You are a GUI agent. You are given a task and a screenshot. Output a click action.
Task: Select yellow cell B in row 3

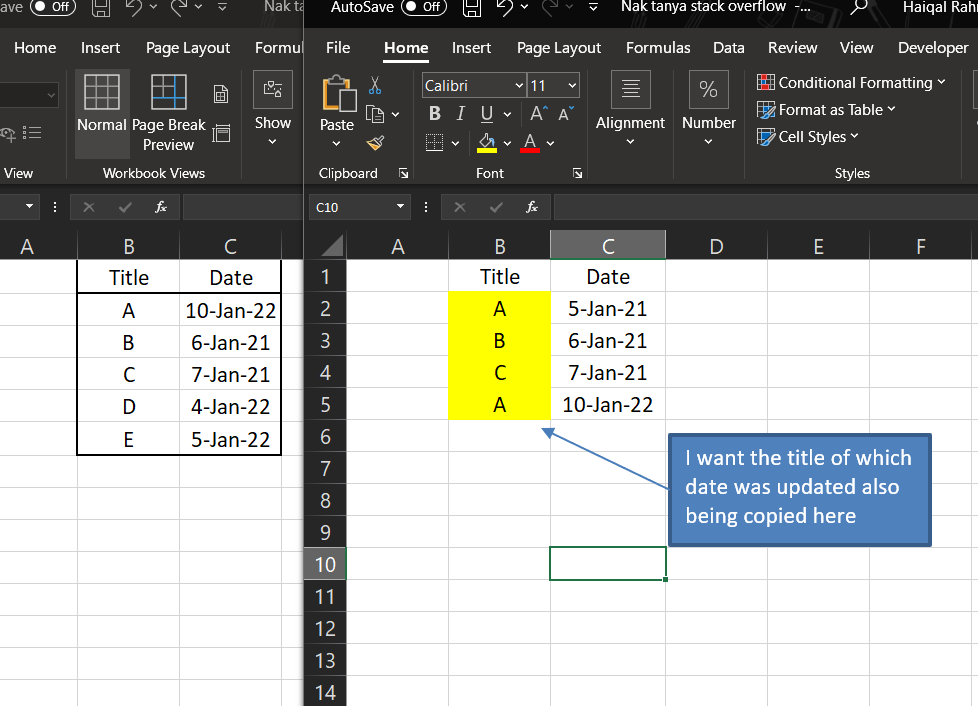[500, 341]
